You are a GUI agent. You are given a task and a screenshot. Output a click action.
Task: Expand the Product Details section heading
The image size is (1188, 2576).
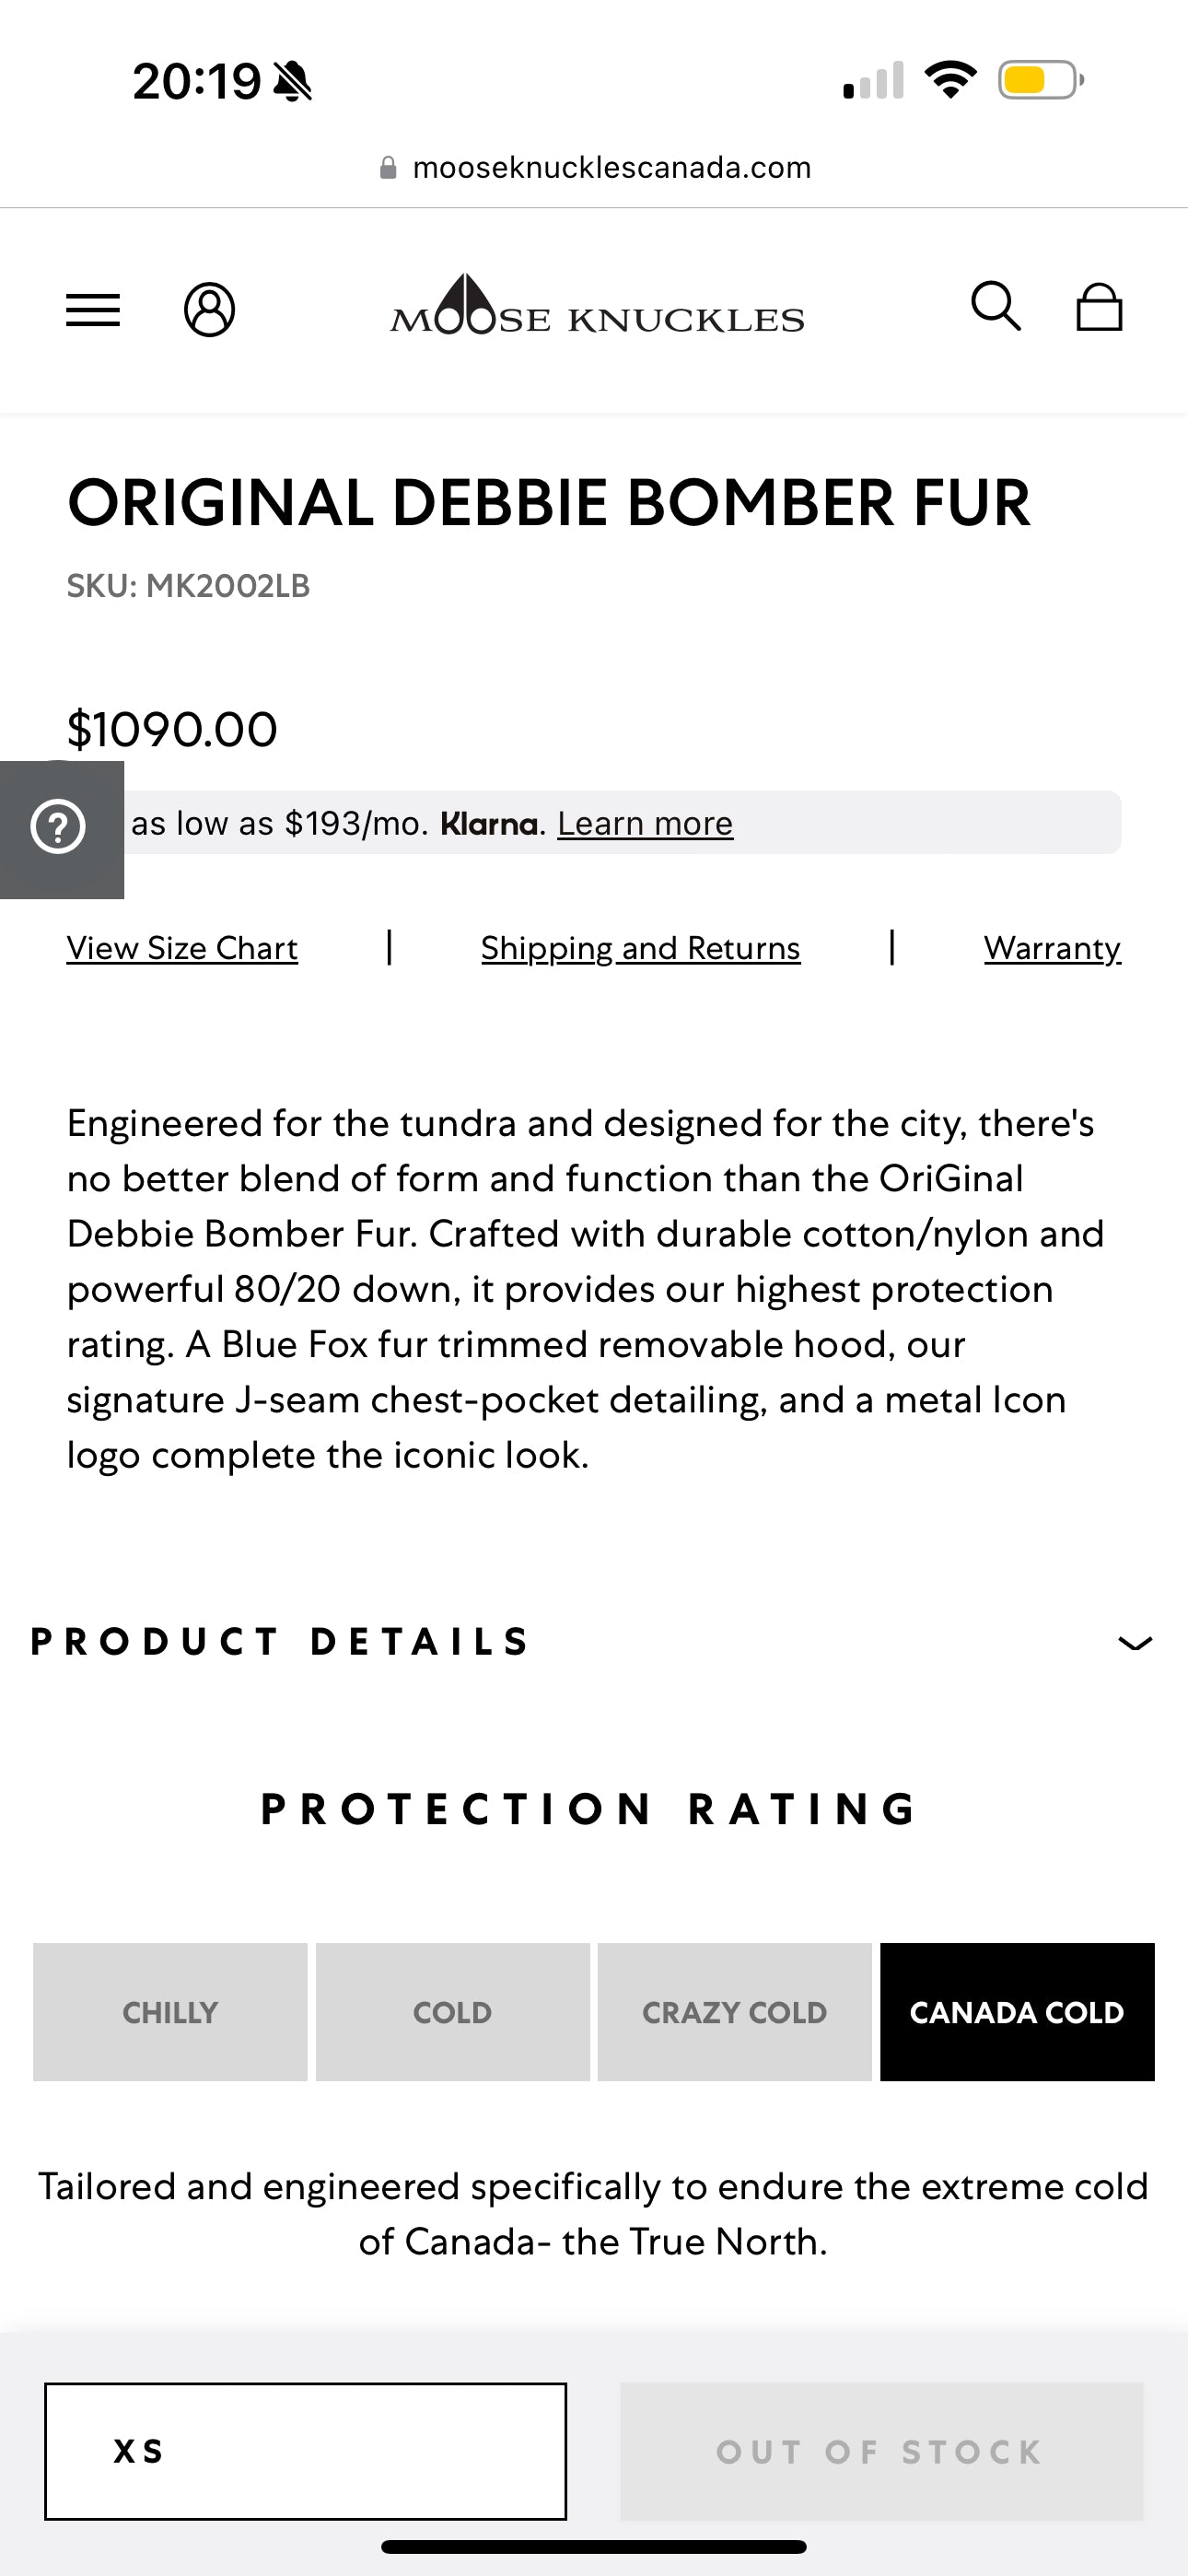click(281, 1642)
